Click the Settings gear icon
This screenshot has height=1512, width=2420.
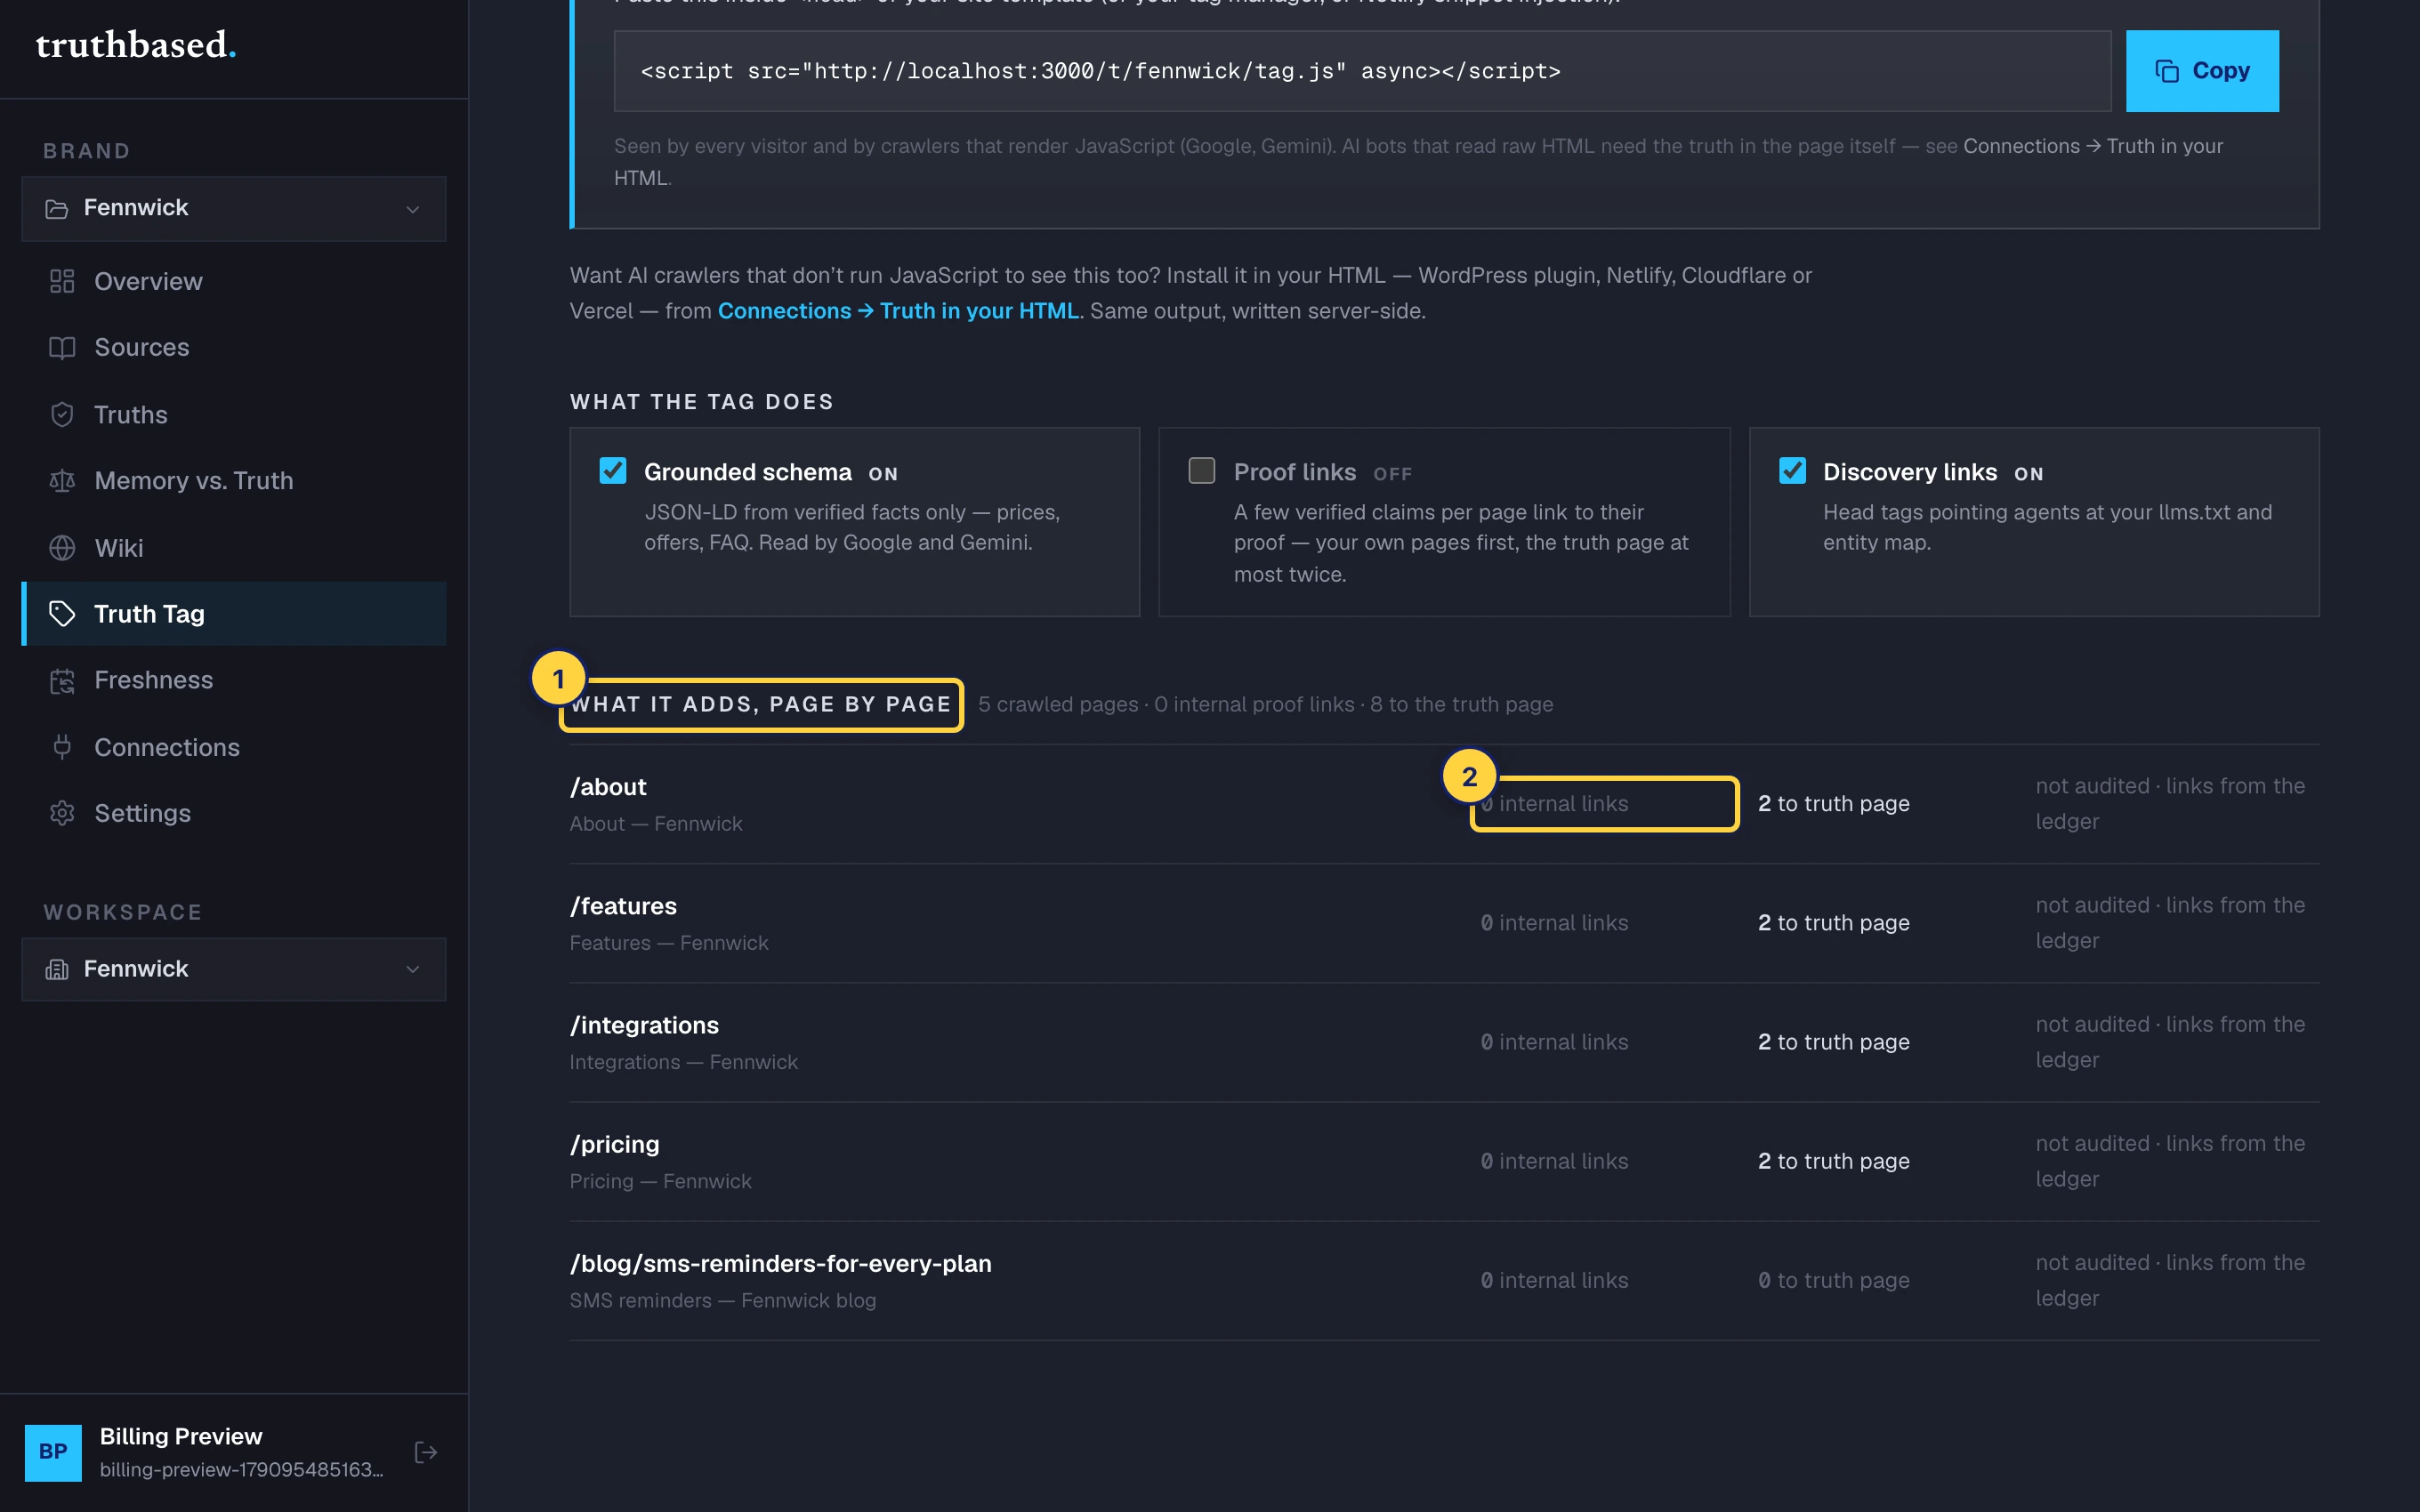62,813
